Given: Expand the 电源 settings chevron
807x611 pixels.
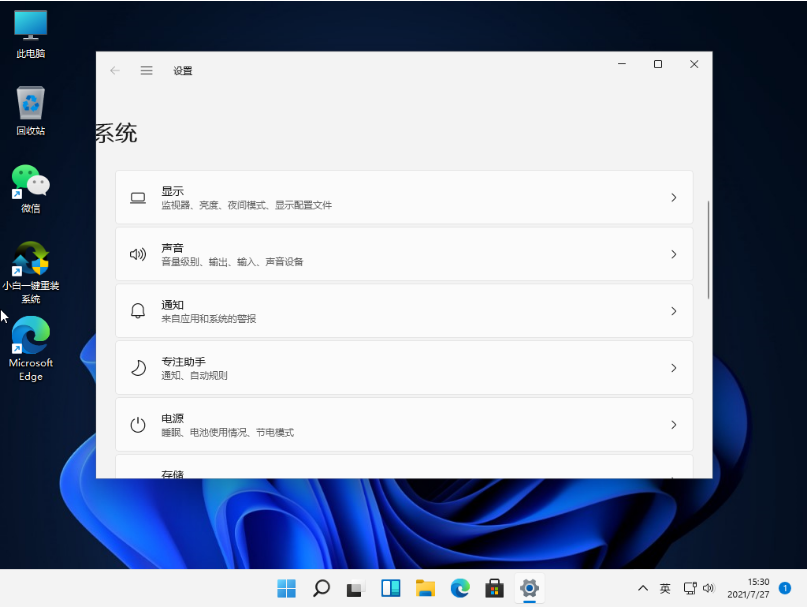Looking at the screenshot, I should coord(674,425).
